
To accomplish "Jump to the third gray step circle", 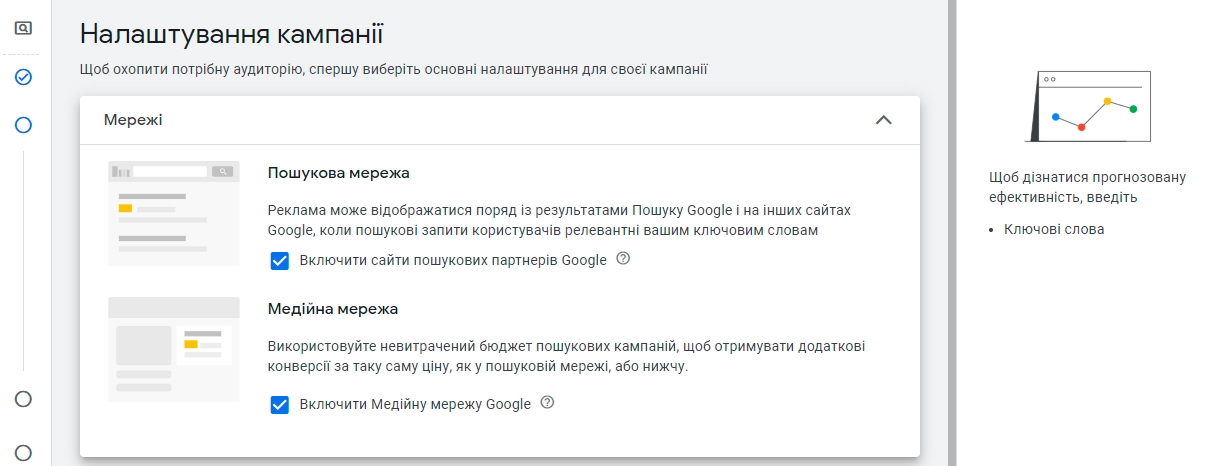I will [x=24, y=399].
